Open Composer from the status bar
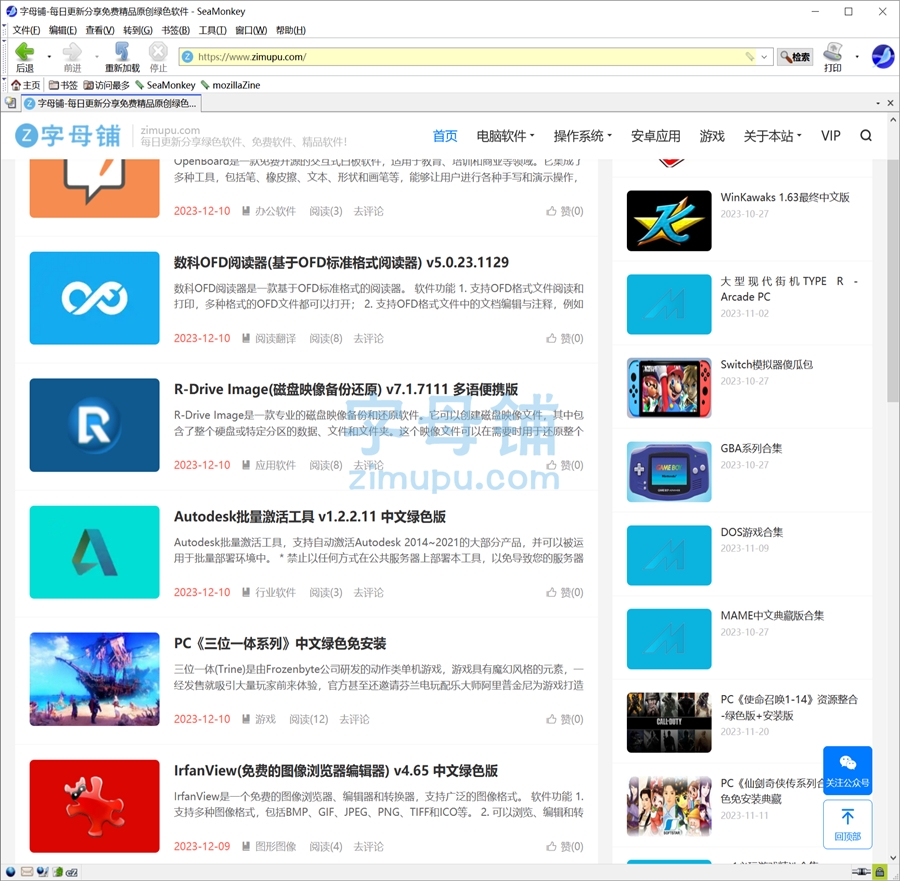The image size is (900, 881). pos(42,872)
